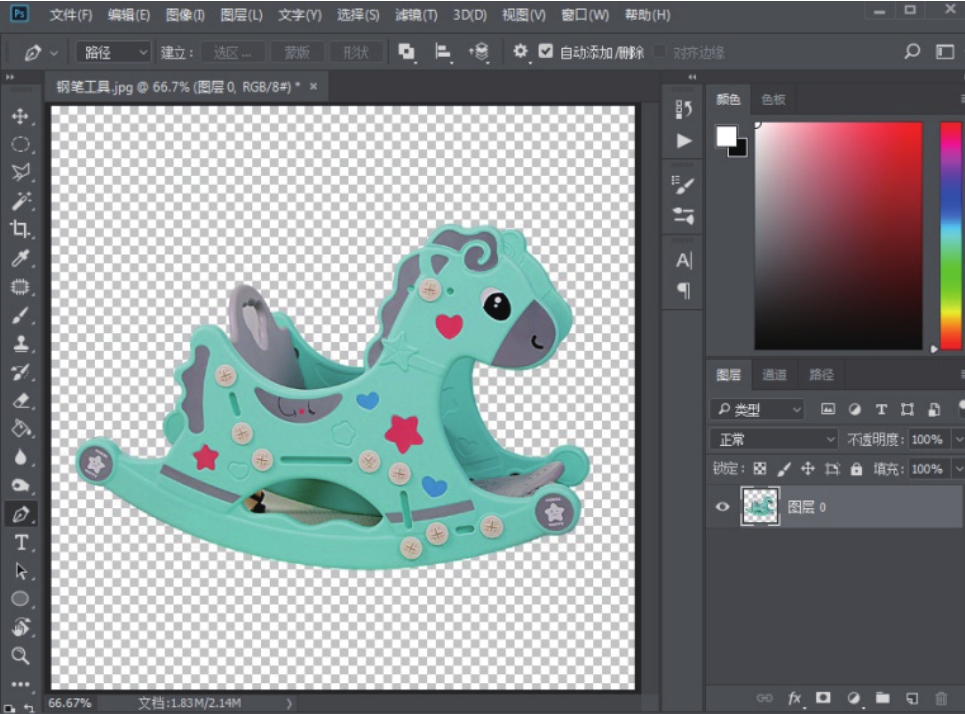This screenshot has height=714, width=965.
Task: Expand the 类型 layer filter dropdown
Action: point(757,409)
